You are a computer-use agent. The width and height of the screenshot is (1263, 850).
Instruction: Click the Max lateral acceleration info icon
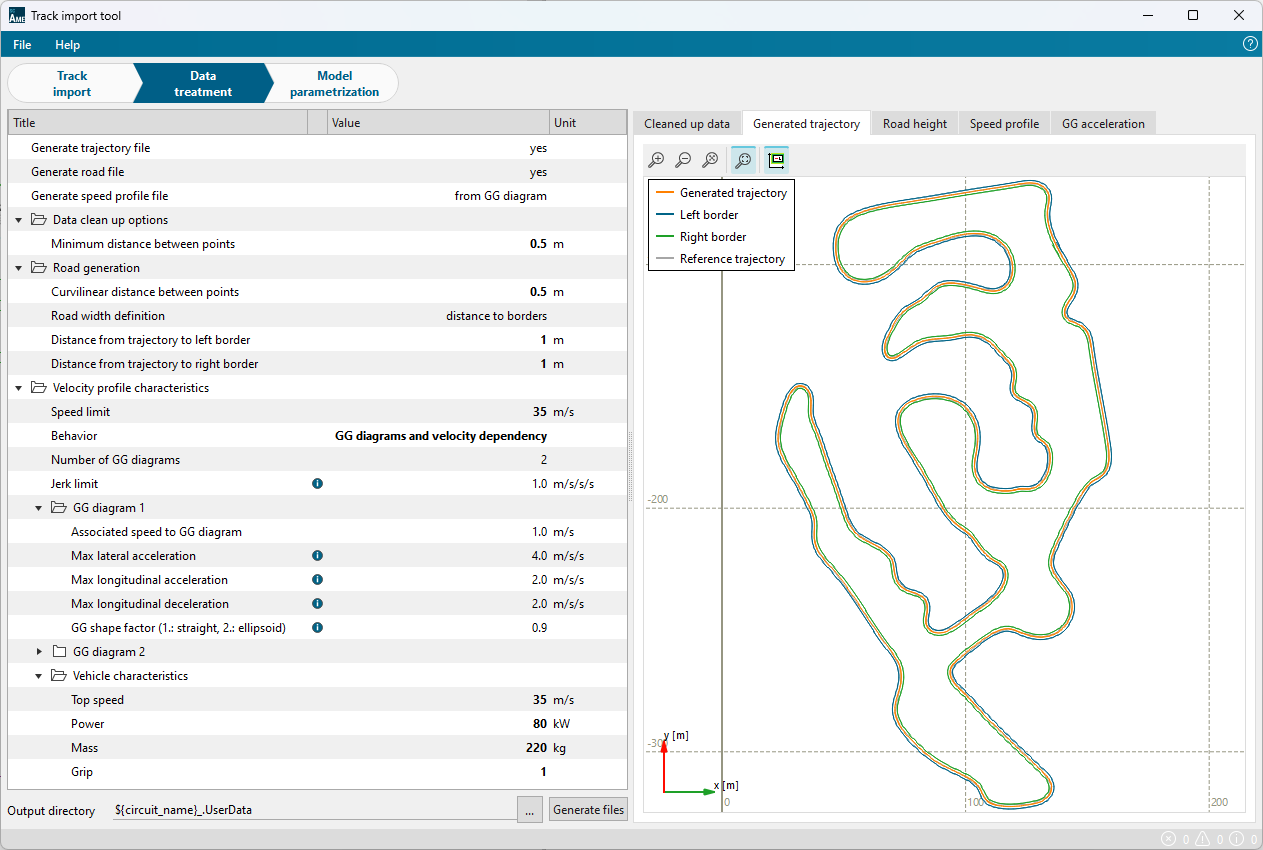(318, 556)
